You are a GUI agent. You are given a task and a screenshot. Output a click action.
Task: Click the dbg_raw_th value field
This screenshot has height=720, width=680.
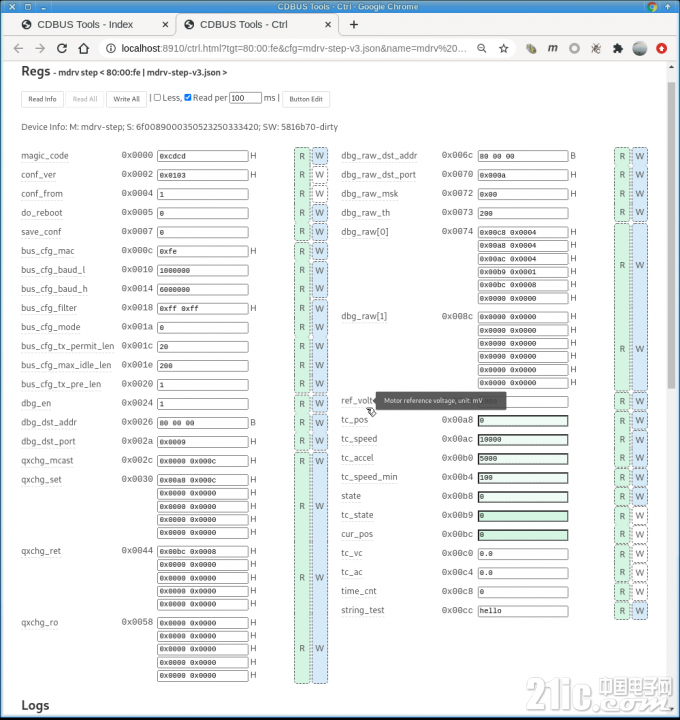pyautogui.click(x=523, y=213)
